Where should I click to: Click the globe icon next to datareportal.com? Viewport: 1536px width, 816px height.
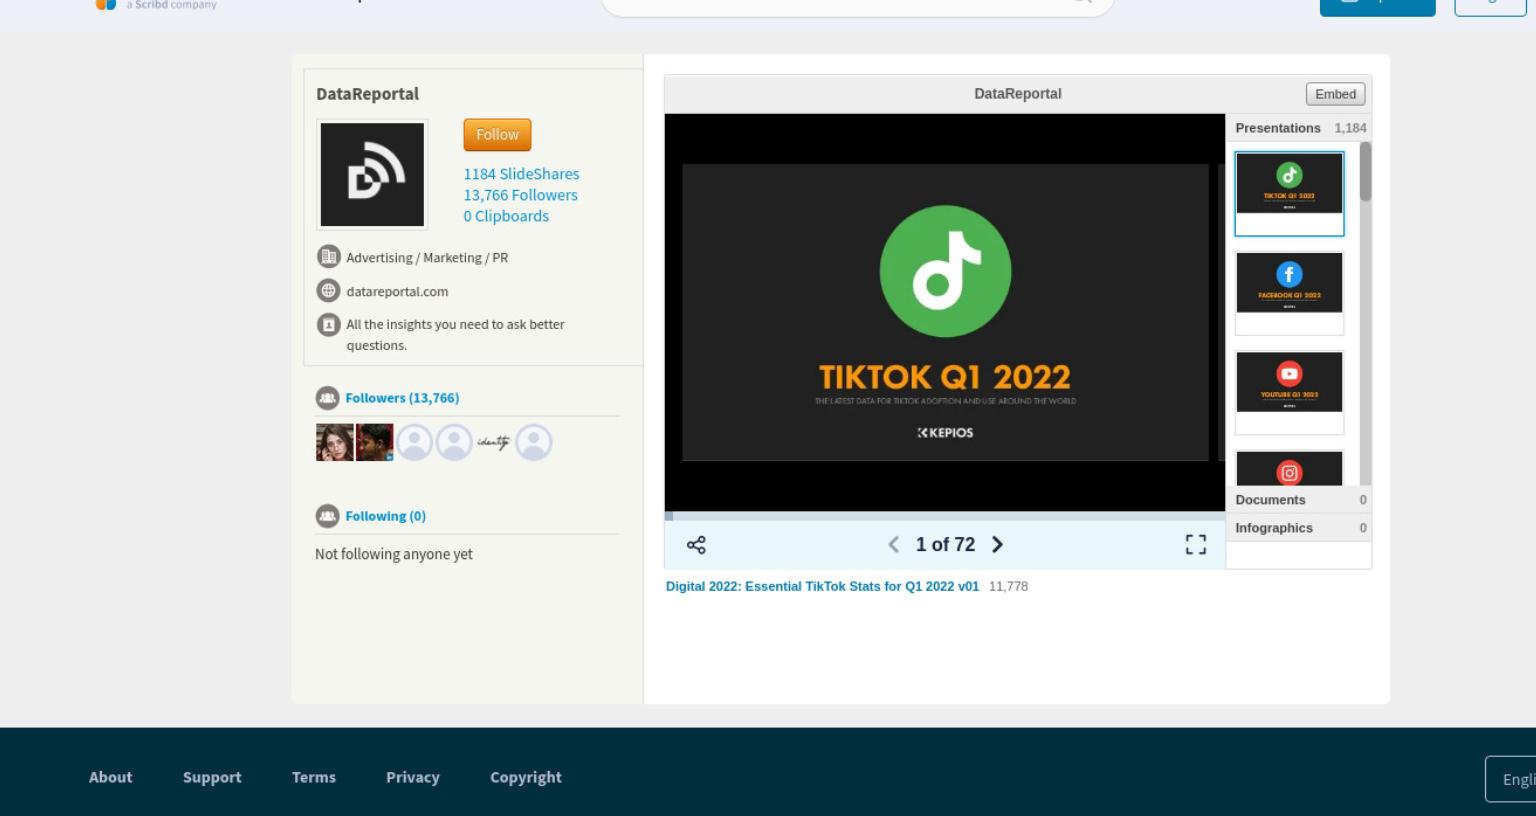(x=328, y=291)
